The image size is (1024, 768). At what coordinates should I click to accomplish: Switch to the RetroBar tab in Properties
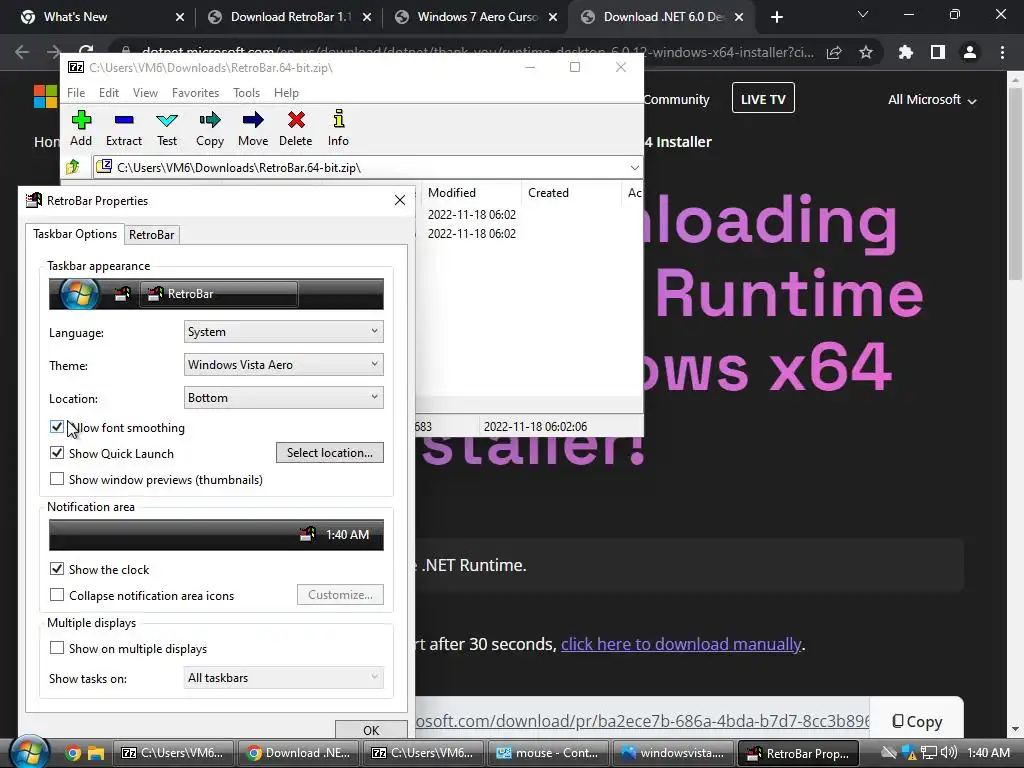[x=152, y=234]
